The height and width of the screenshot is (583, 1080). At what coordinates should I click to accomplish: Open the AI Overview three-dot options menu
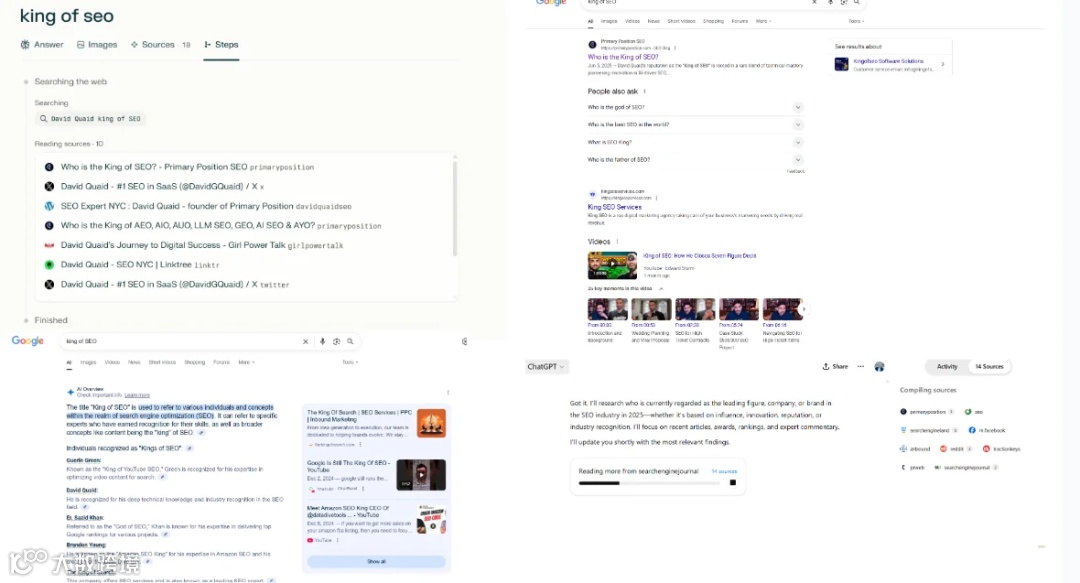click(448, 392)
